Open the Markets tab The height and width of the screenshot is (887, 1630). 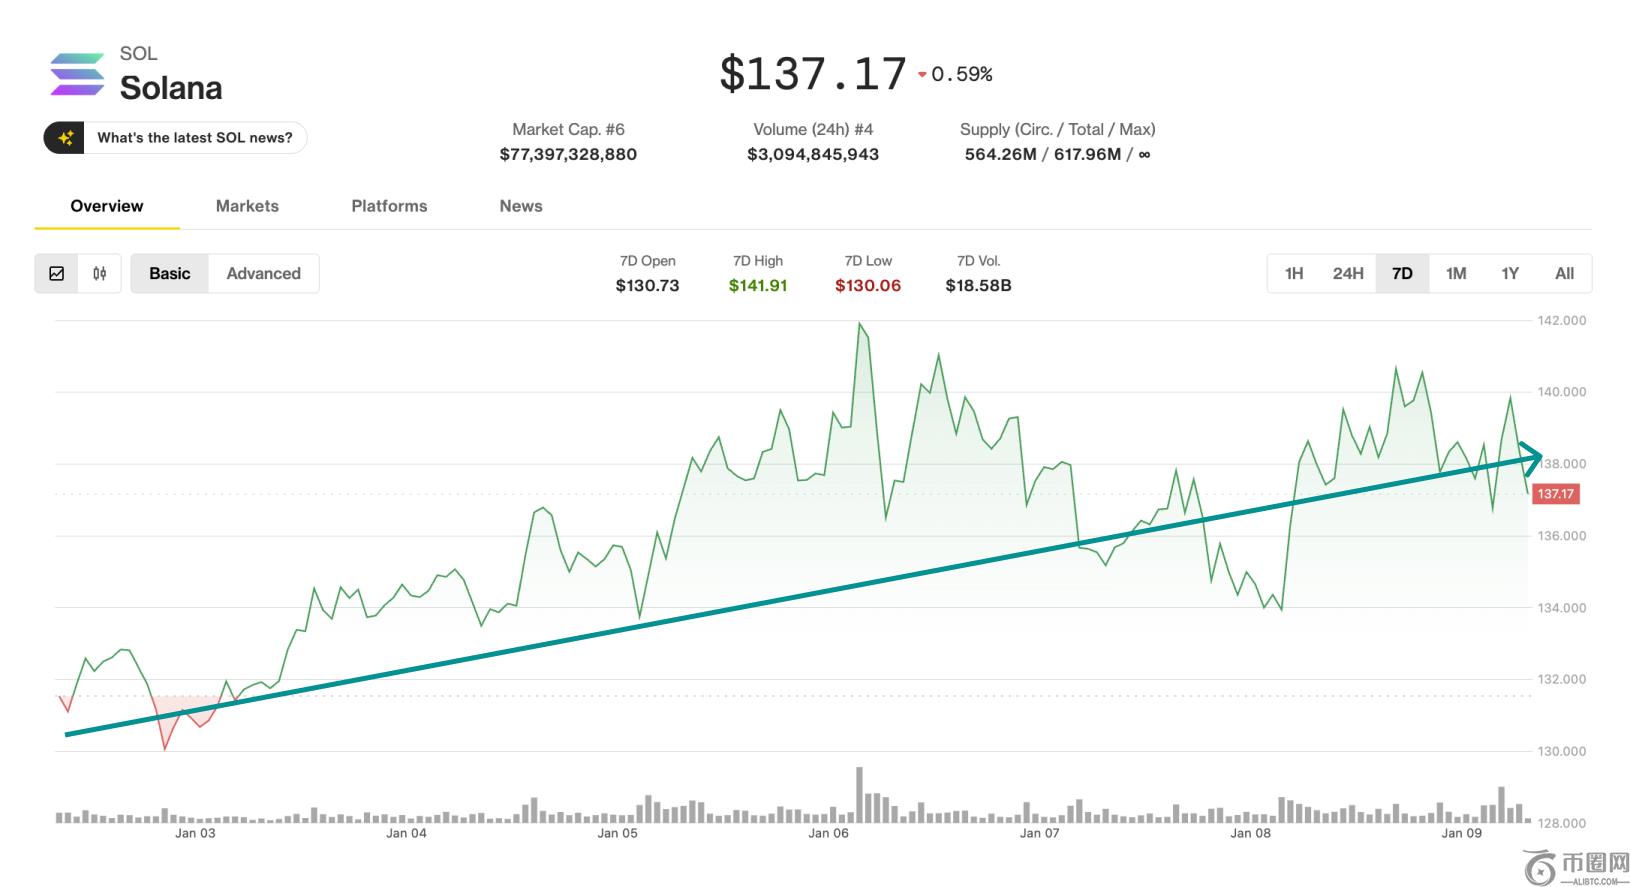click(247, 206)
